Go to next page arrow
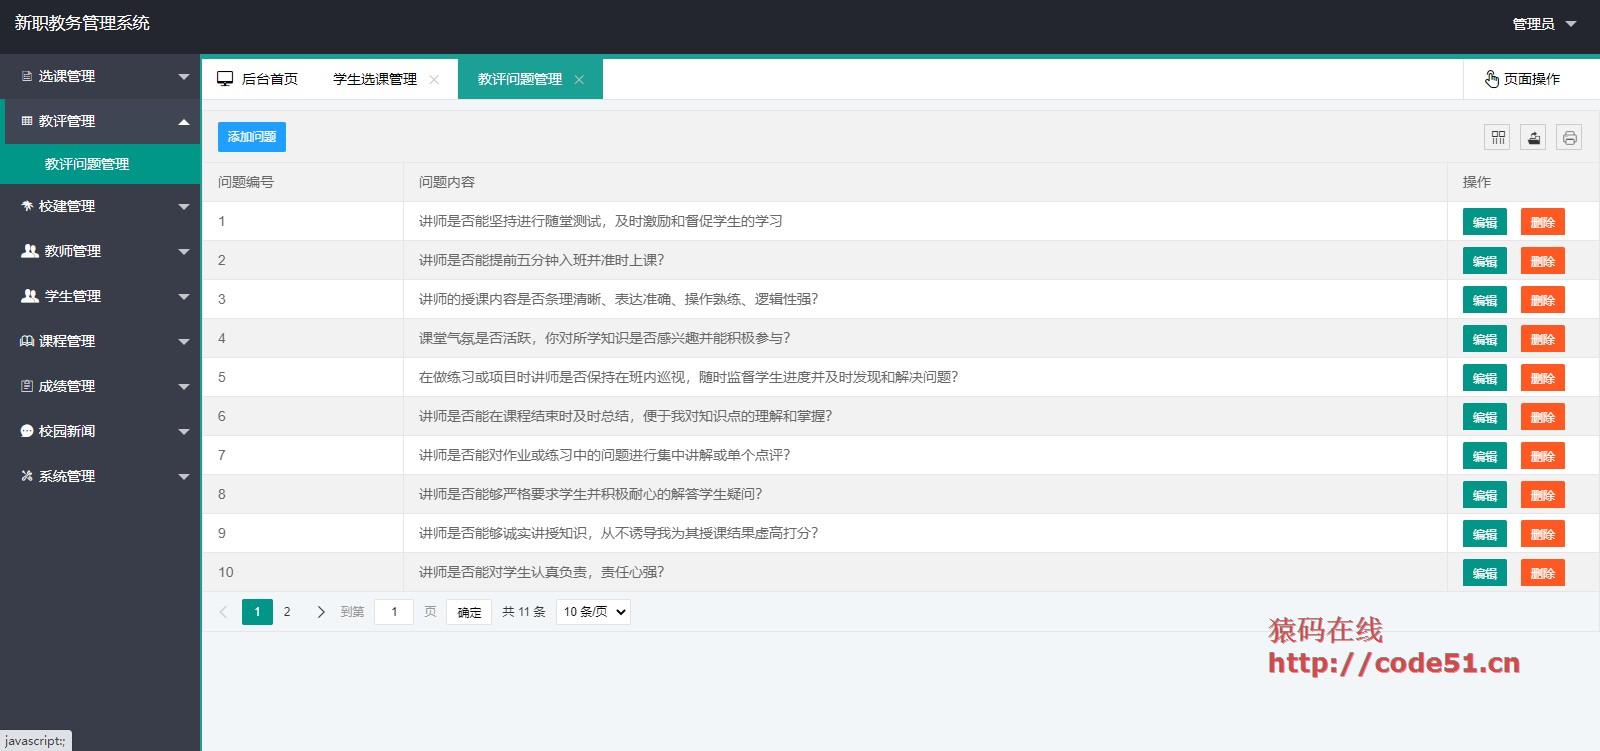Viewport: 1600px width, 751px height. (x=321, y=612)
